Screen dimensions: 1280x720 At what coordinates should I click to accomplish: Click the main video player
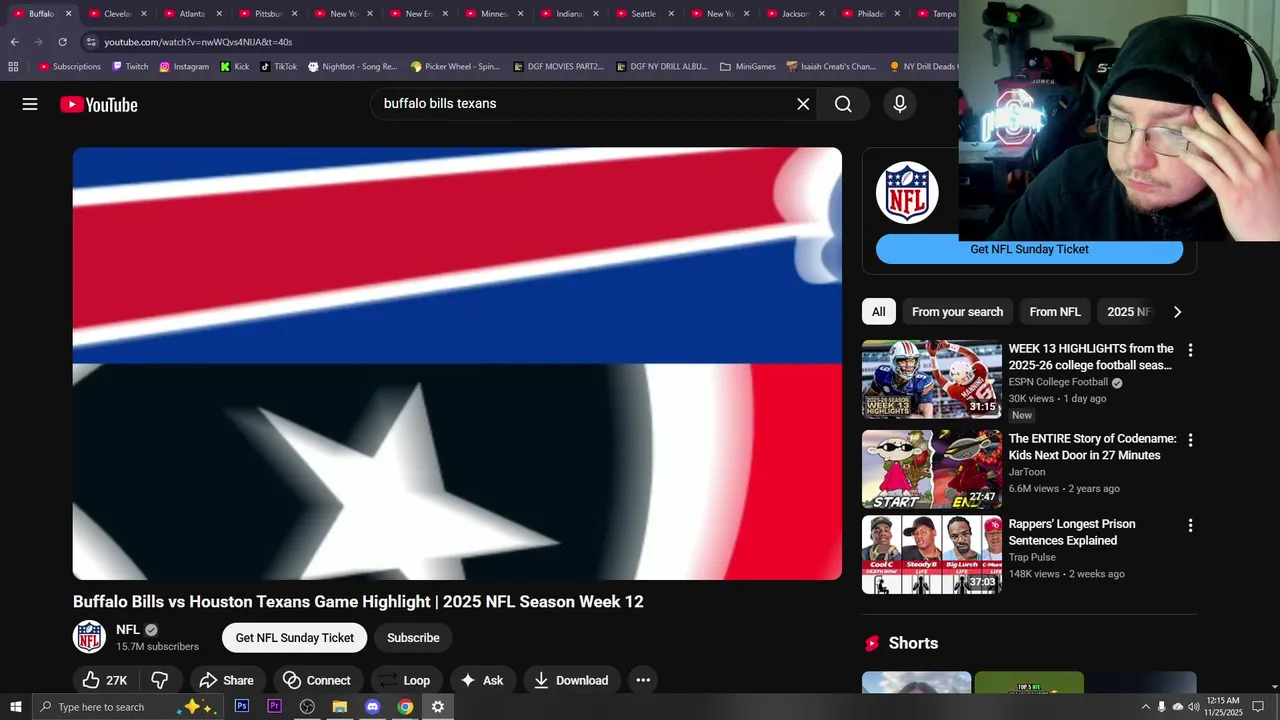point(457,363)
